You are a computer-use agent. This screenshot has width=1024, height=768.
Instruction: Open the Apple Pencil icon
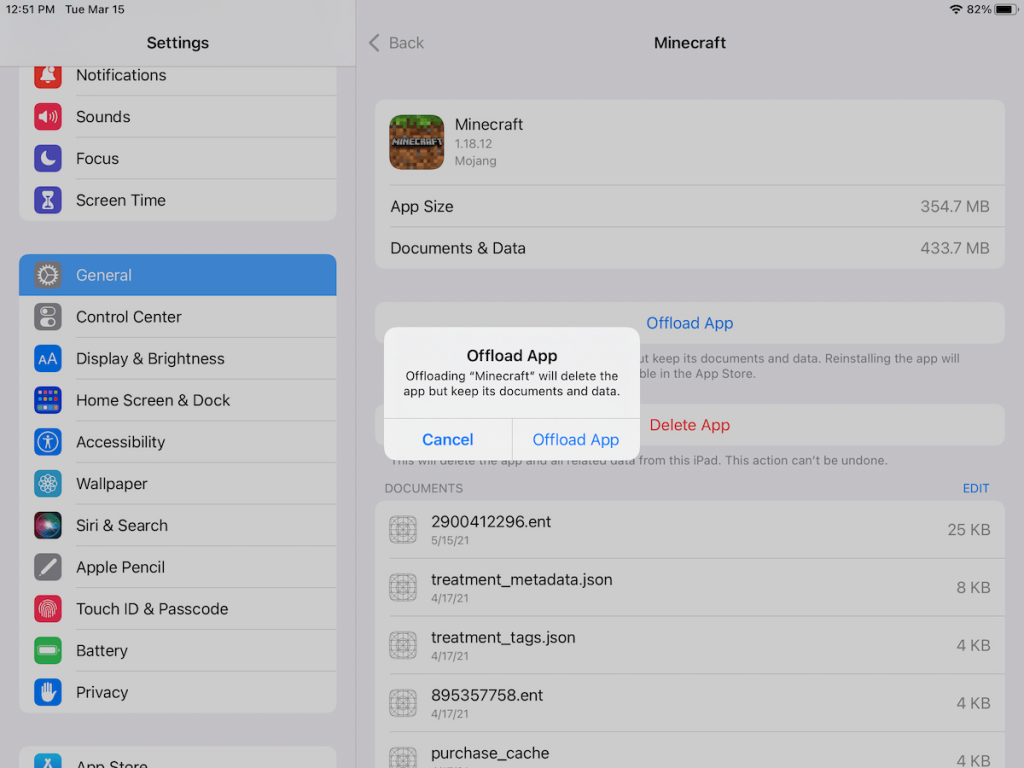[x=48, y=568]
